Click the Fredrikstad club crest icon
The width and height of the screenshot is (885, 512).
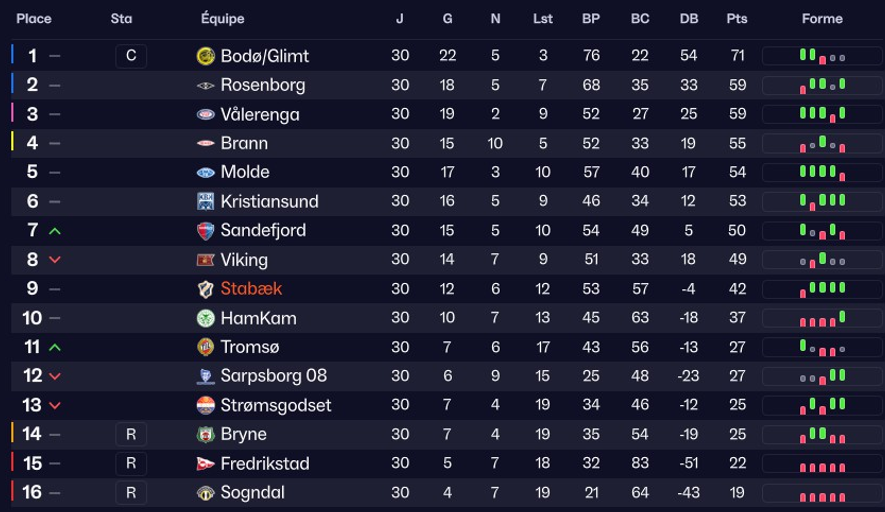[206, 464]
